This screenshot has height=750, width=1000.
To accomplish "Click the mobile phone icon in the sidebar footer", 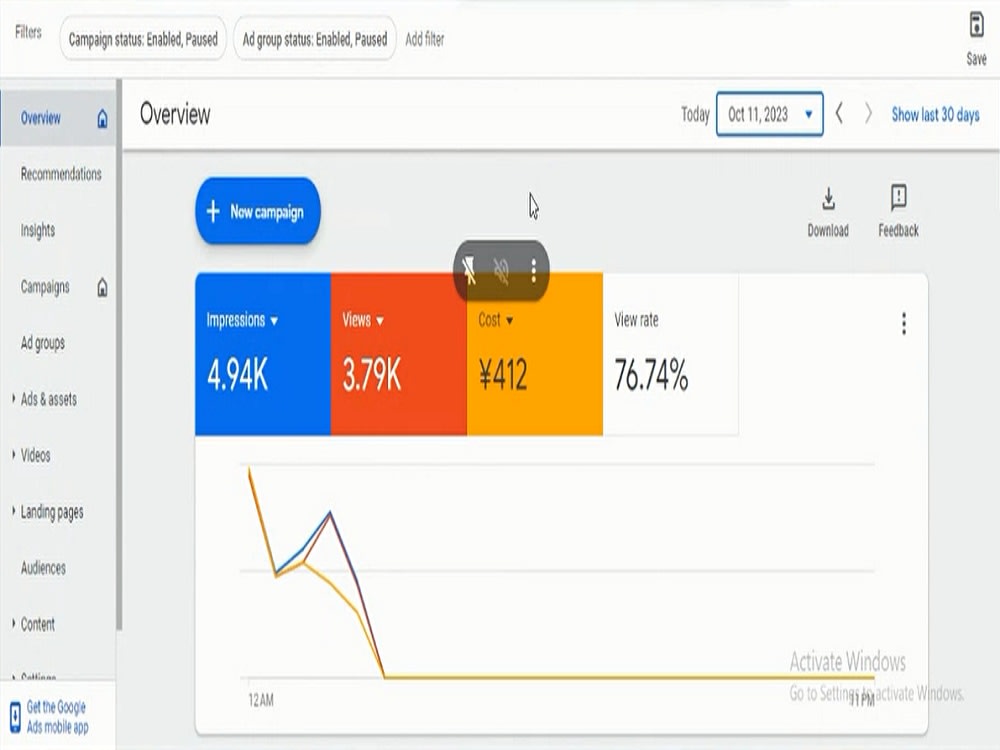I will click(15, 717).
